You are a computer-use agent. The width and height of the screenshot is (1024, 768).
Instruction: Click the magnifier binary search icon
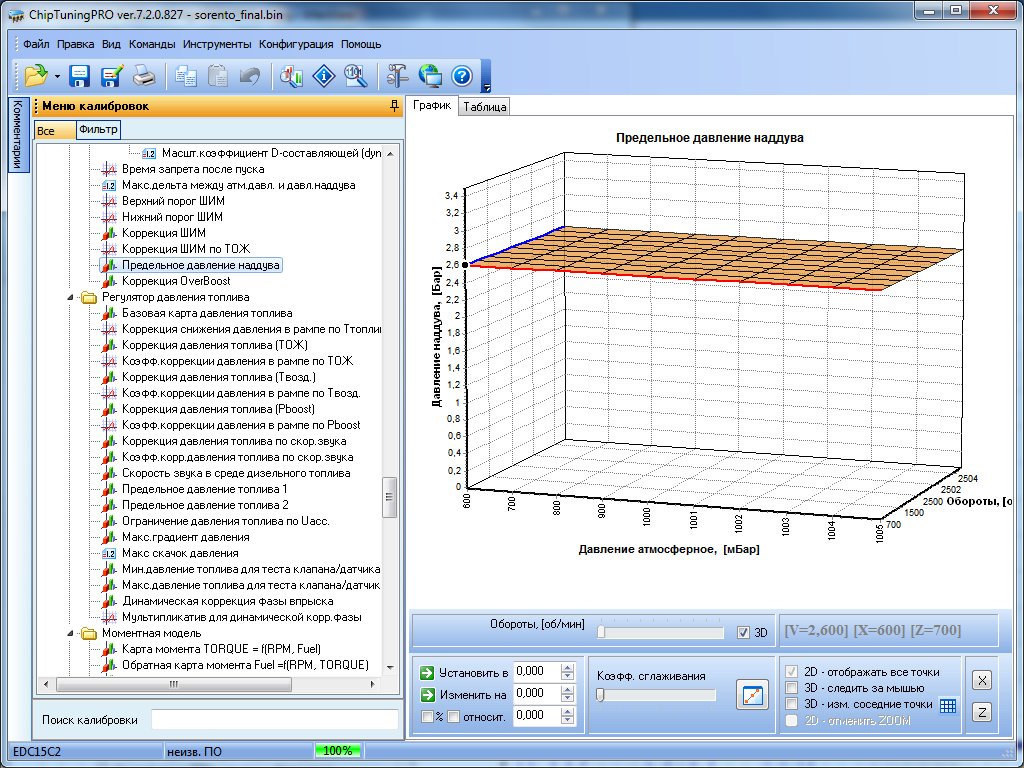[x=355, y=76]
